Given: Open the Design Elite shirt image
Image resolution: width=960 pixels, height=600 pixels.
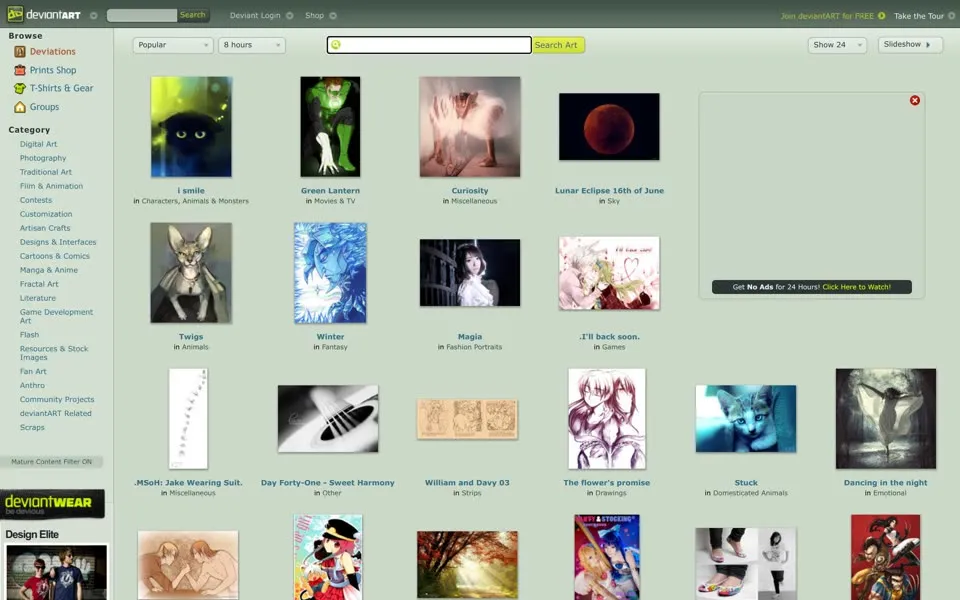Looking at the screenshot, I should point(56,572).
